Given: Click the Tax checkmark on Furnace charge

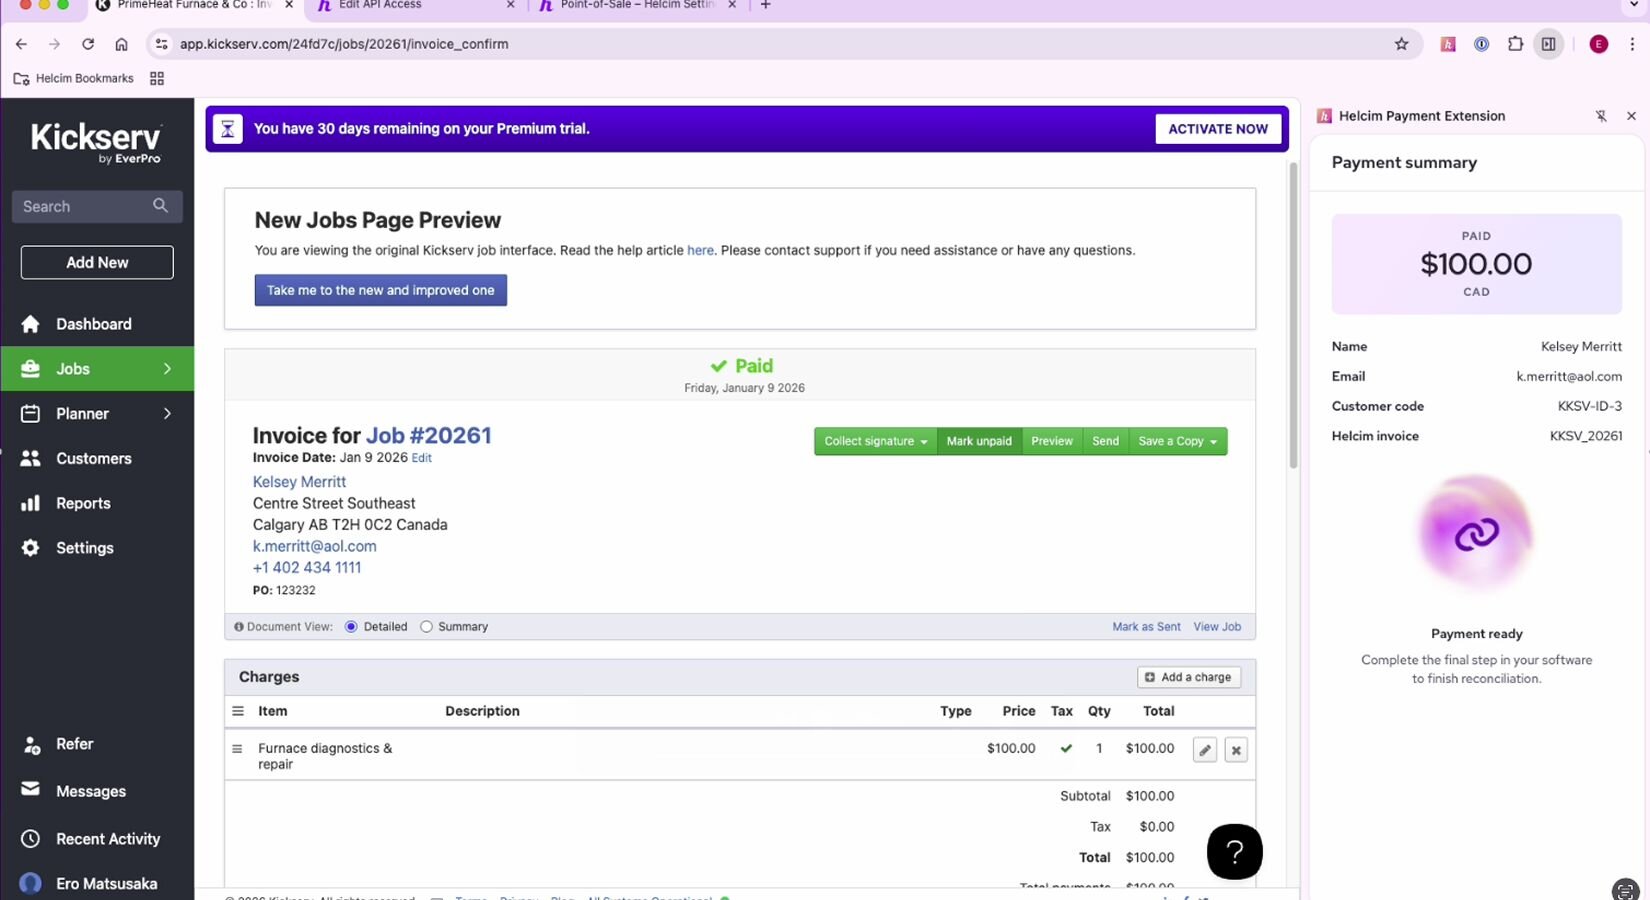Looking at the screenshot, I should (x=1066, y=748).
